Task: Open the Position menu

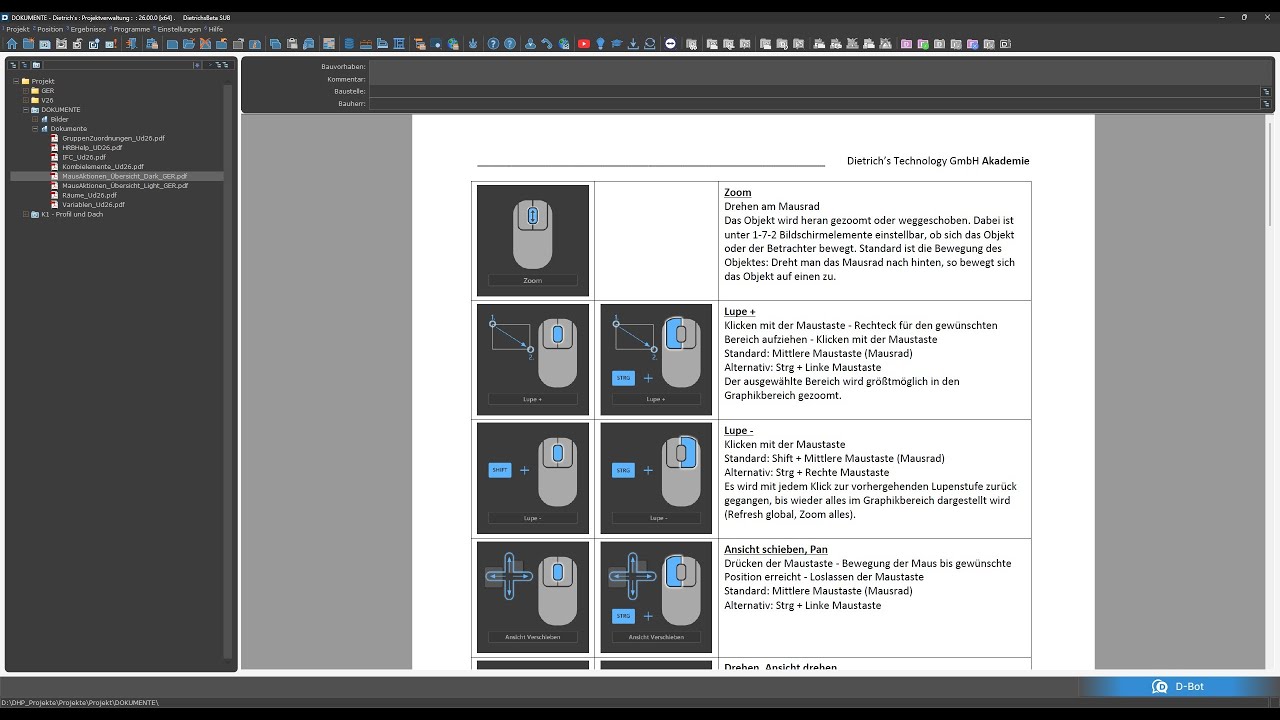Action: pos(50,29)
